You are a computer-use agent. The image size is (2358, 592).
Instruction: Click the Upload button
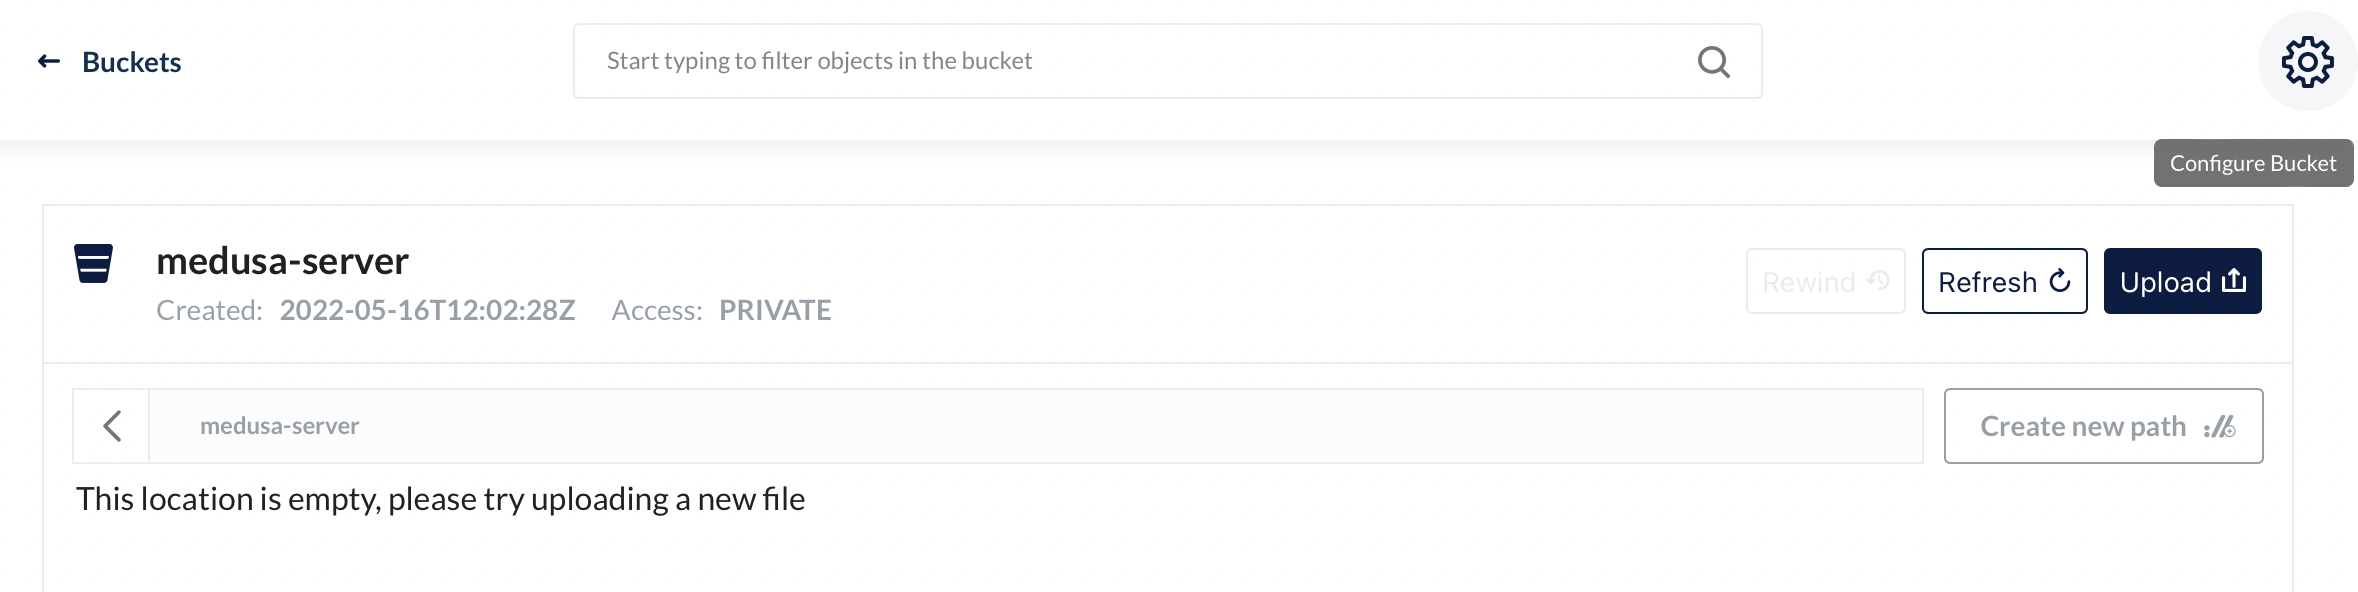tap(2181, 281)
